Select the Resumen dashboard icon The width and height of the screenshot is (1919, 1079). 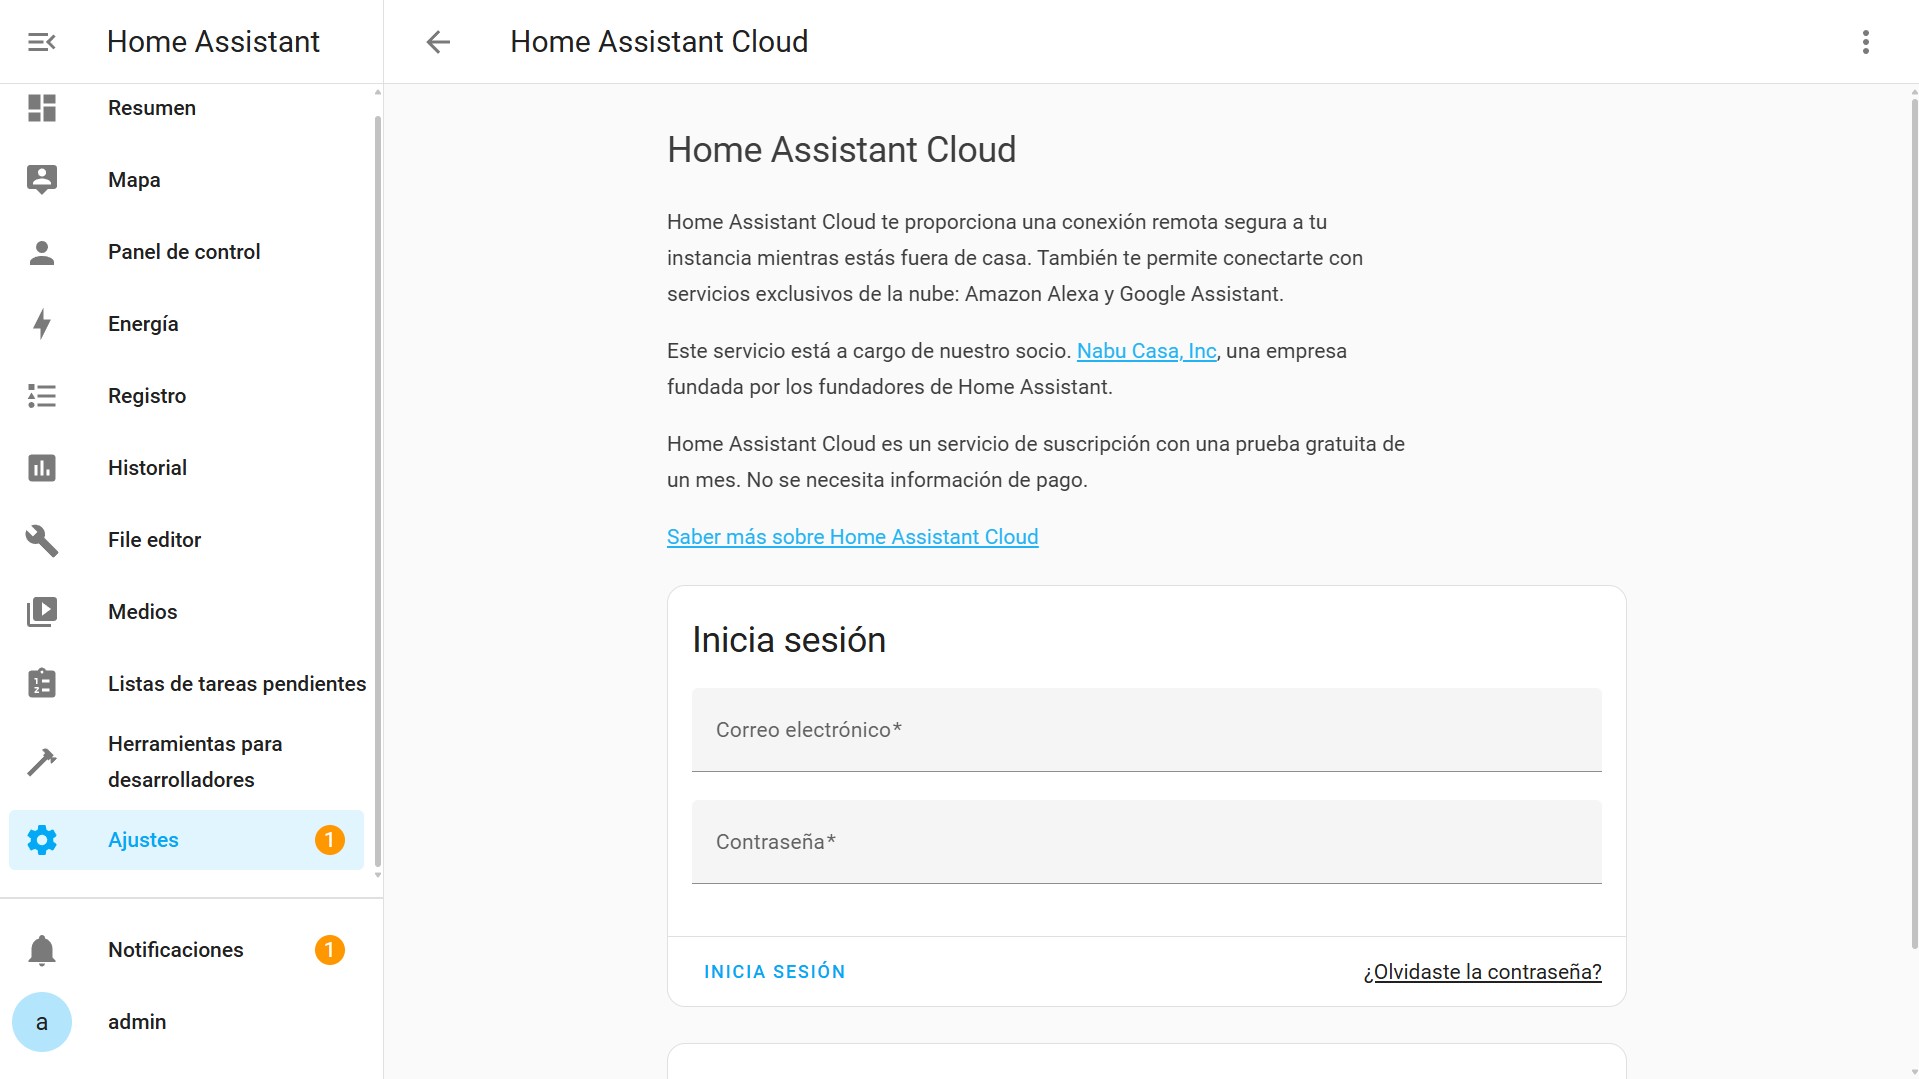(x=41, y=107)
